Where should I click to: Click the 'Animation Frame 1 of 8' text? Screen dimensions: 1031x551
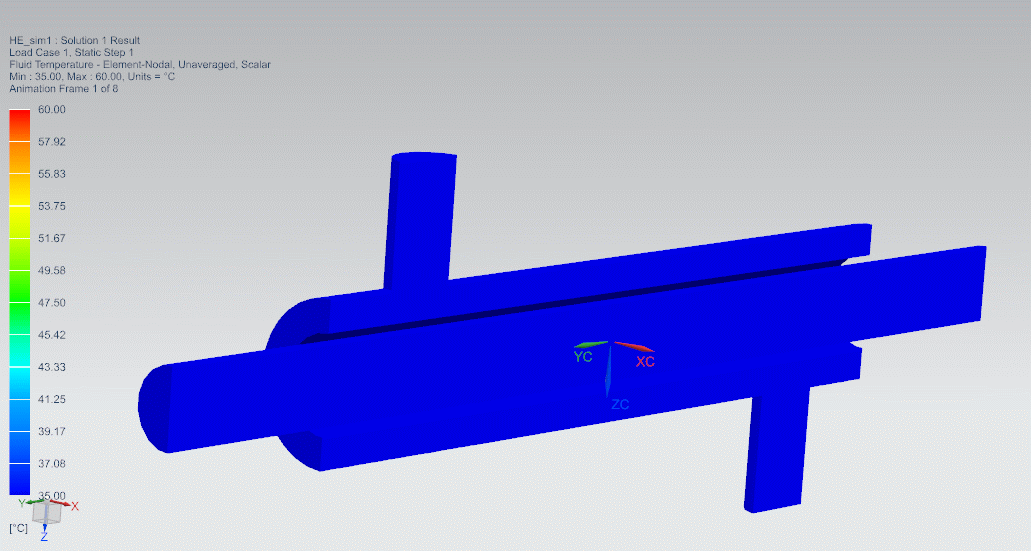tap(63, 88)
